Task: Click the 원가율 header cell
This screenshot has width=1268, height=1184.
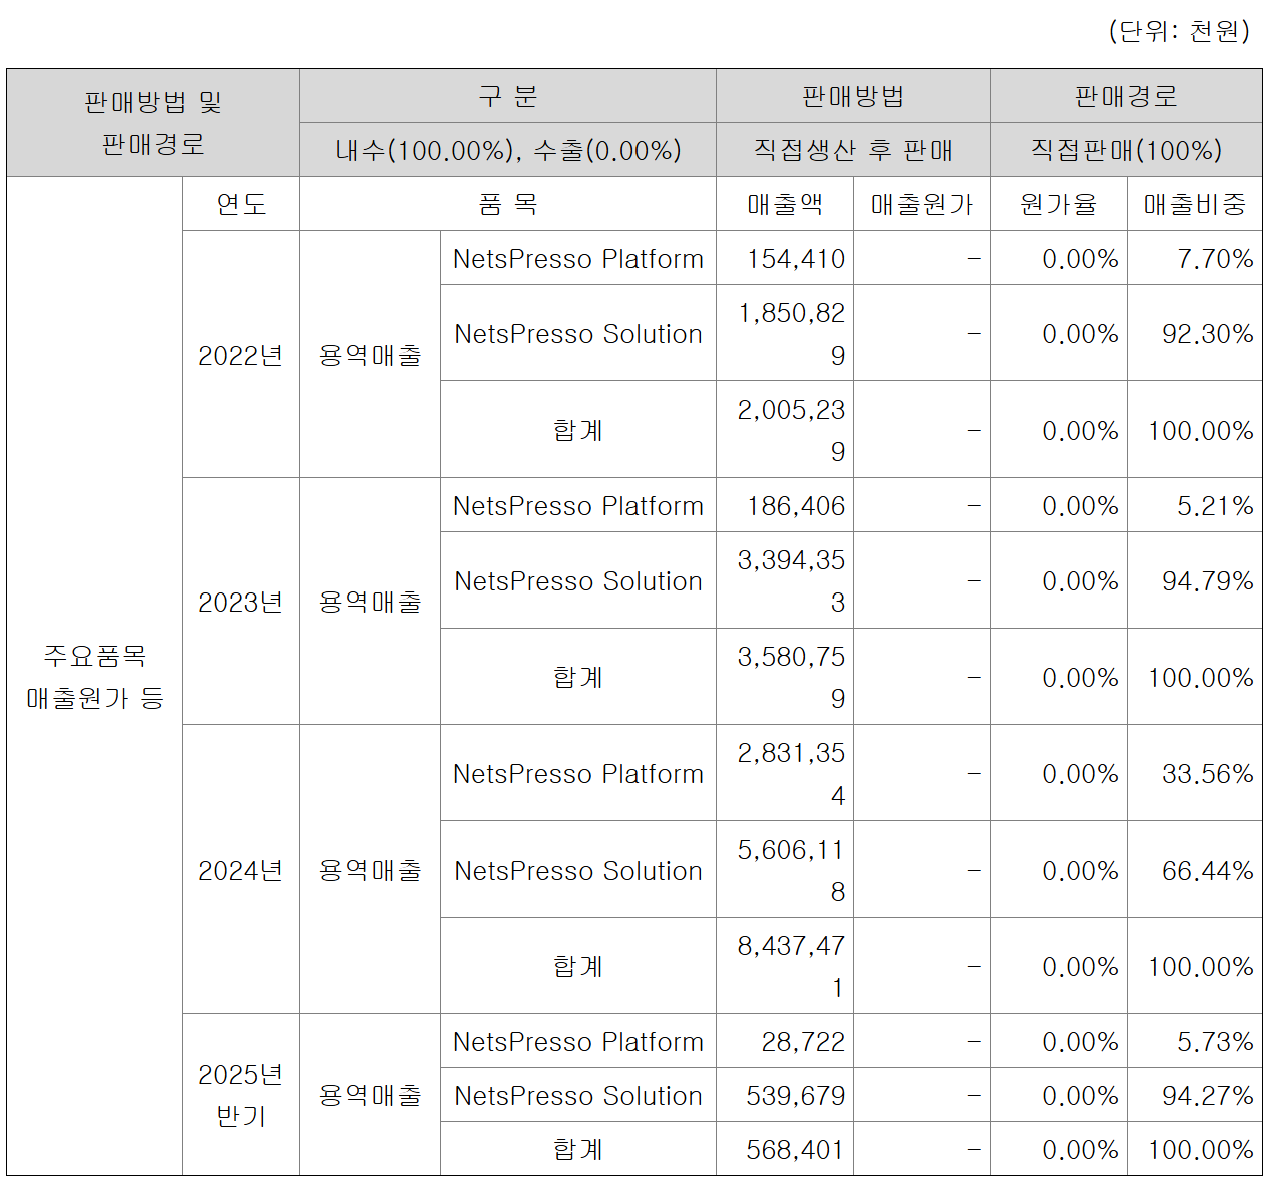Action: (x=1059, y=204)
